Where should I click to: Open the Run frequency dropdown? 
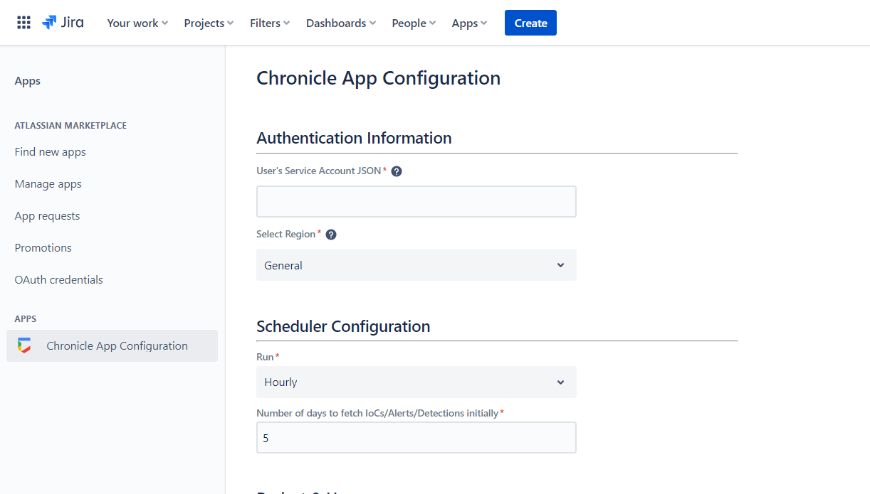point(416,382)
